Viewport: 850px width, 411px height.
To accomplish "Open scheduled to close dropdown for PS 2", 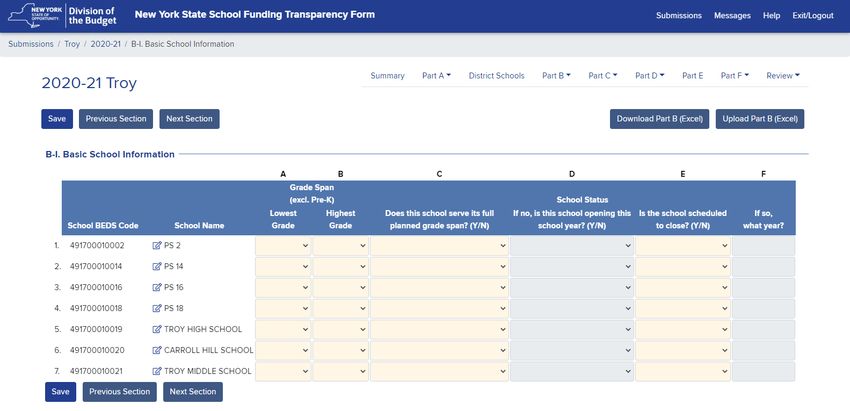I will pos(682,246).
